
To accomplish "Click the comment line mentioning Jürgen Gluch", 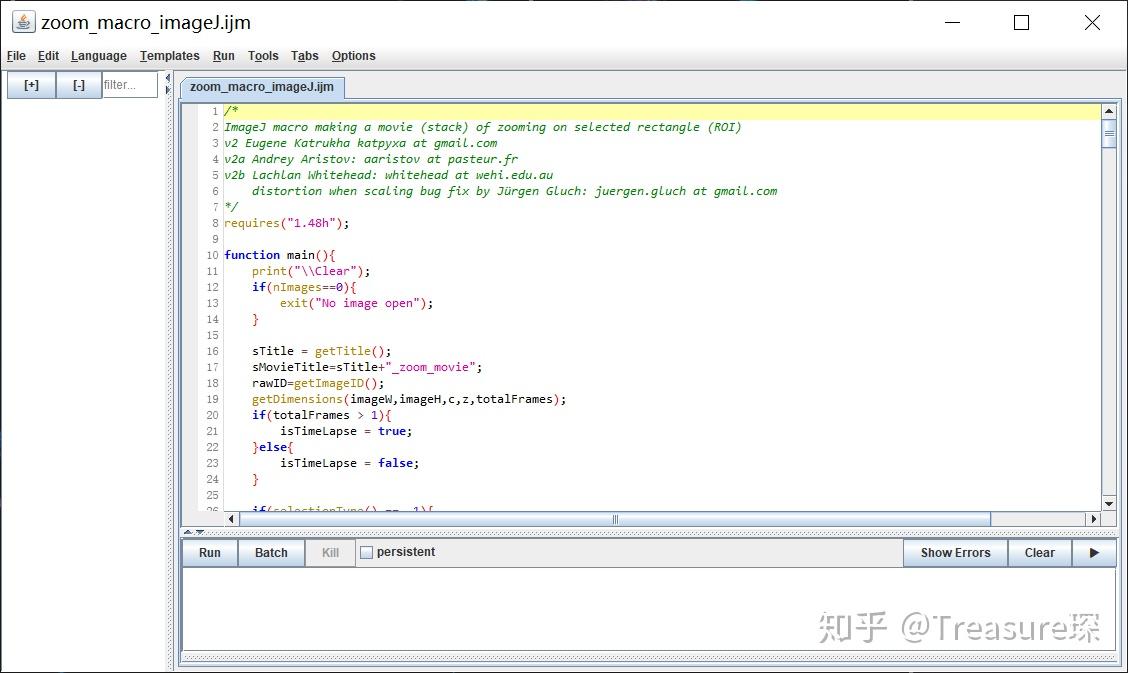I will click(514, 191).
